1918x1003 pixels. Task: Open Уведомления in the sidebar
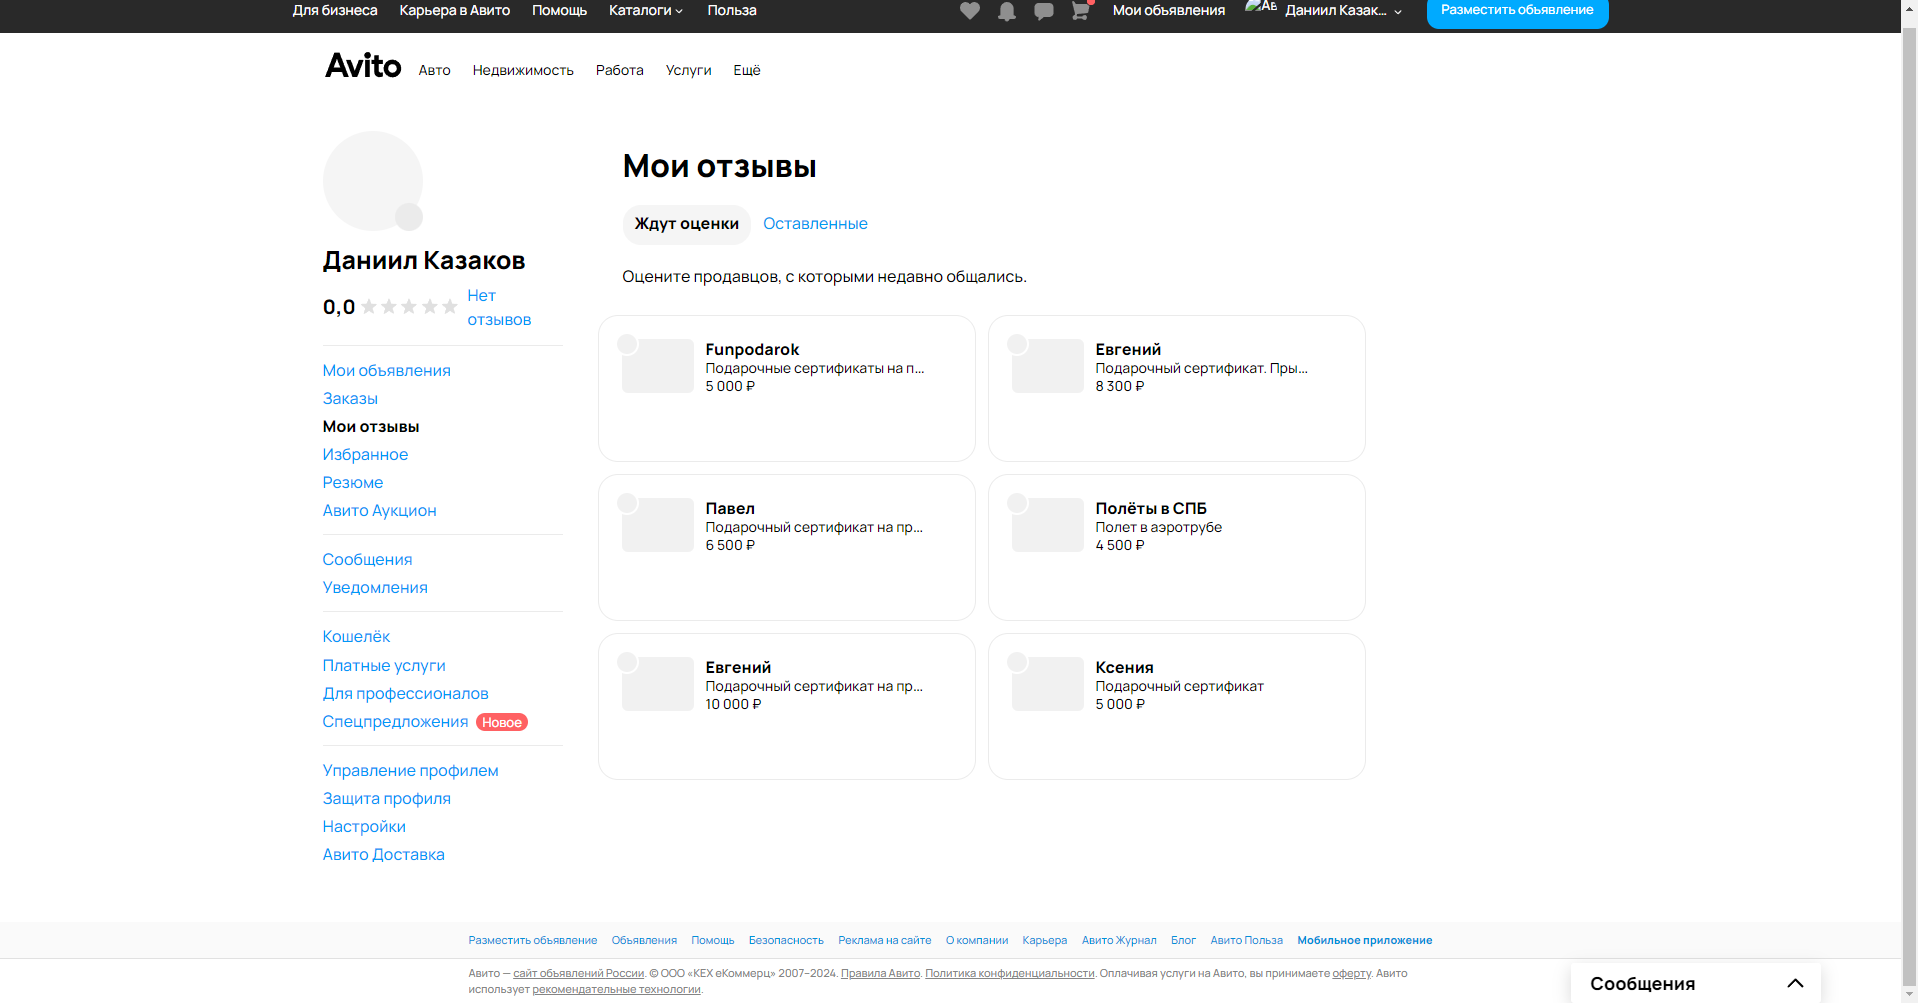click(x=375, y=588)
